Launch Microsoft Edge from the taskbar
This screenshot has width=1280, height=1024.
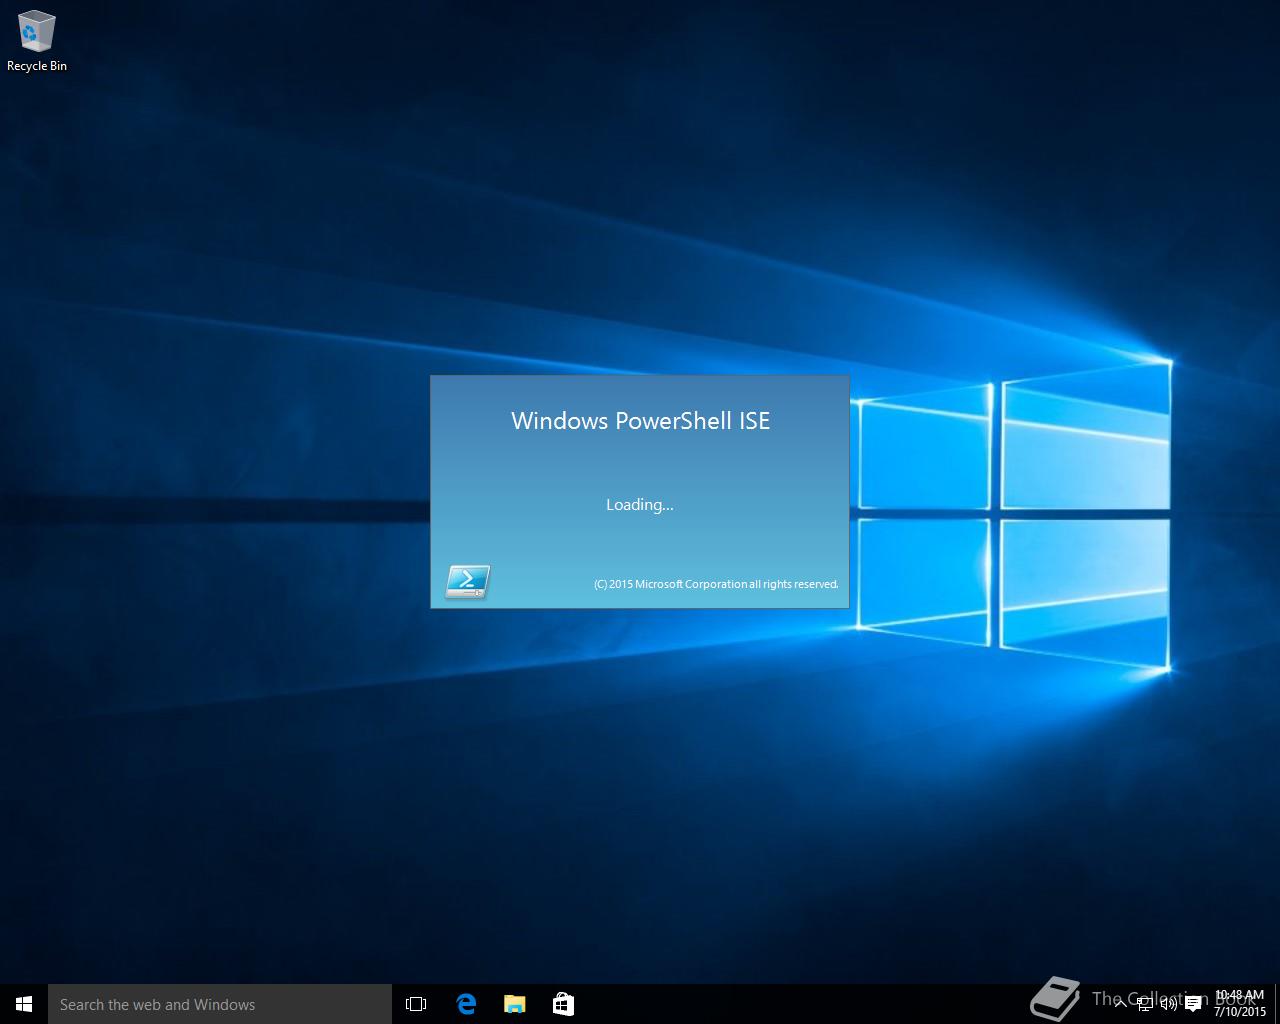click(x=466, y=1004)
